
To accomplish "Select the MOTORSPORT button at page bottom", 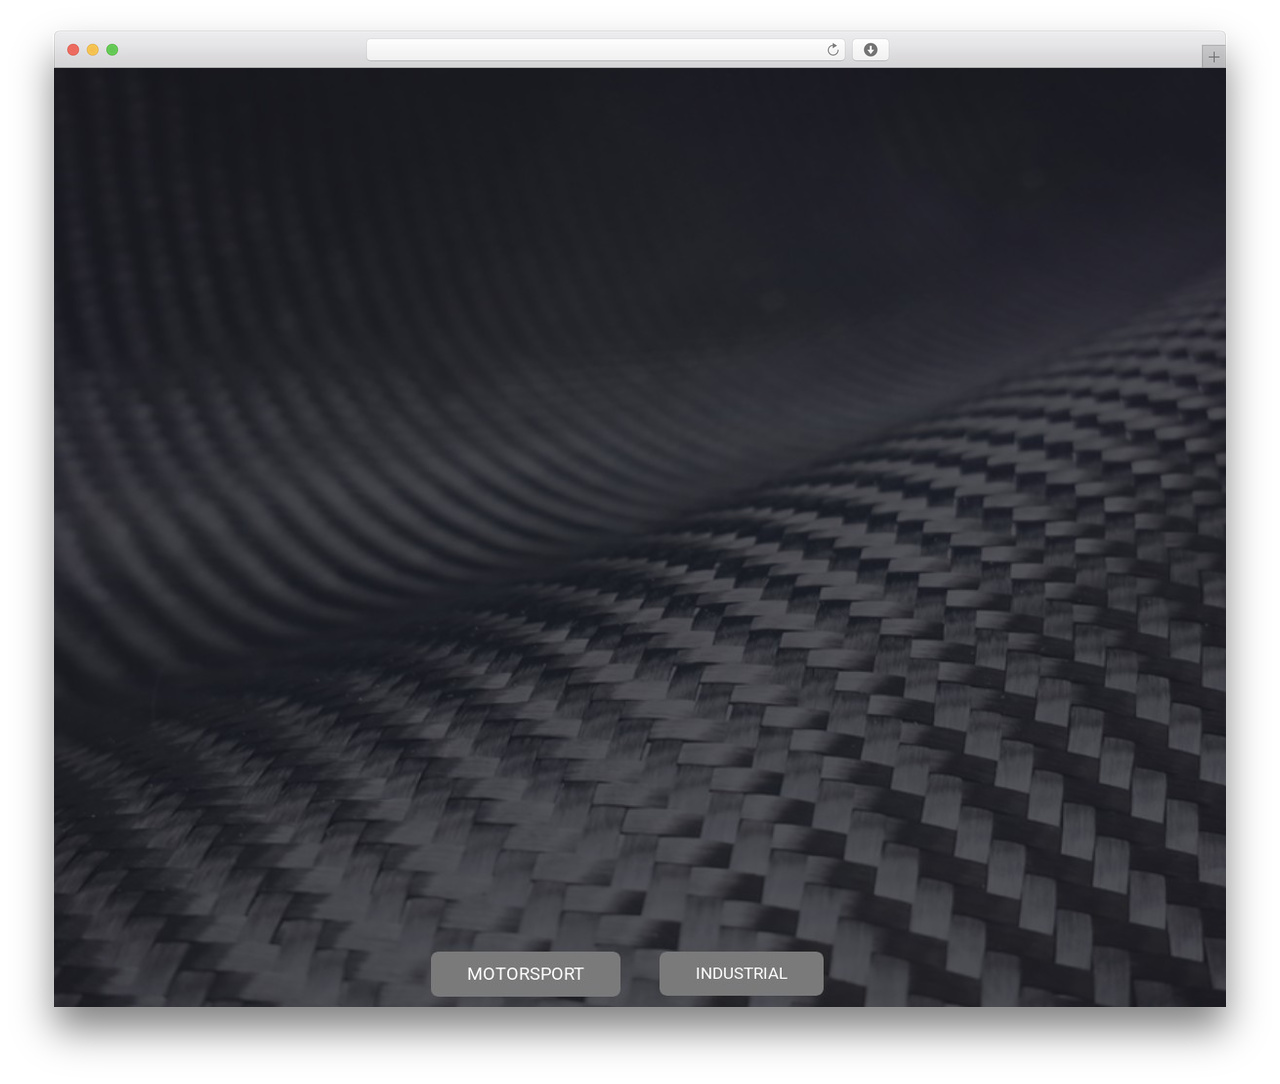I will [525, 974].
